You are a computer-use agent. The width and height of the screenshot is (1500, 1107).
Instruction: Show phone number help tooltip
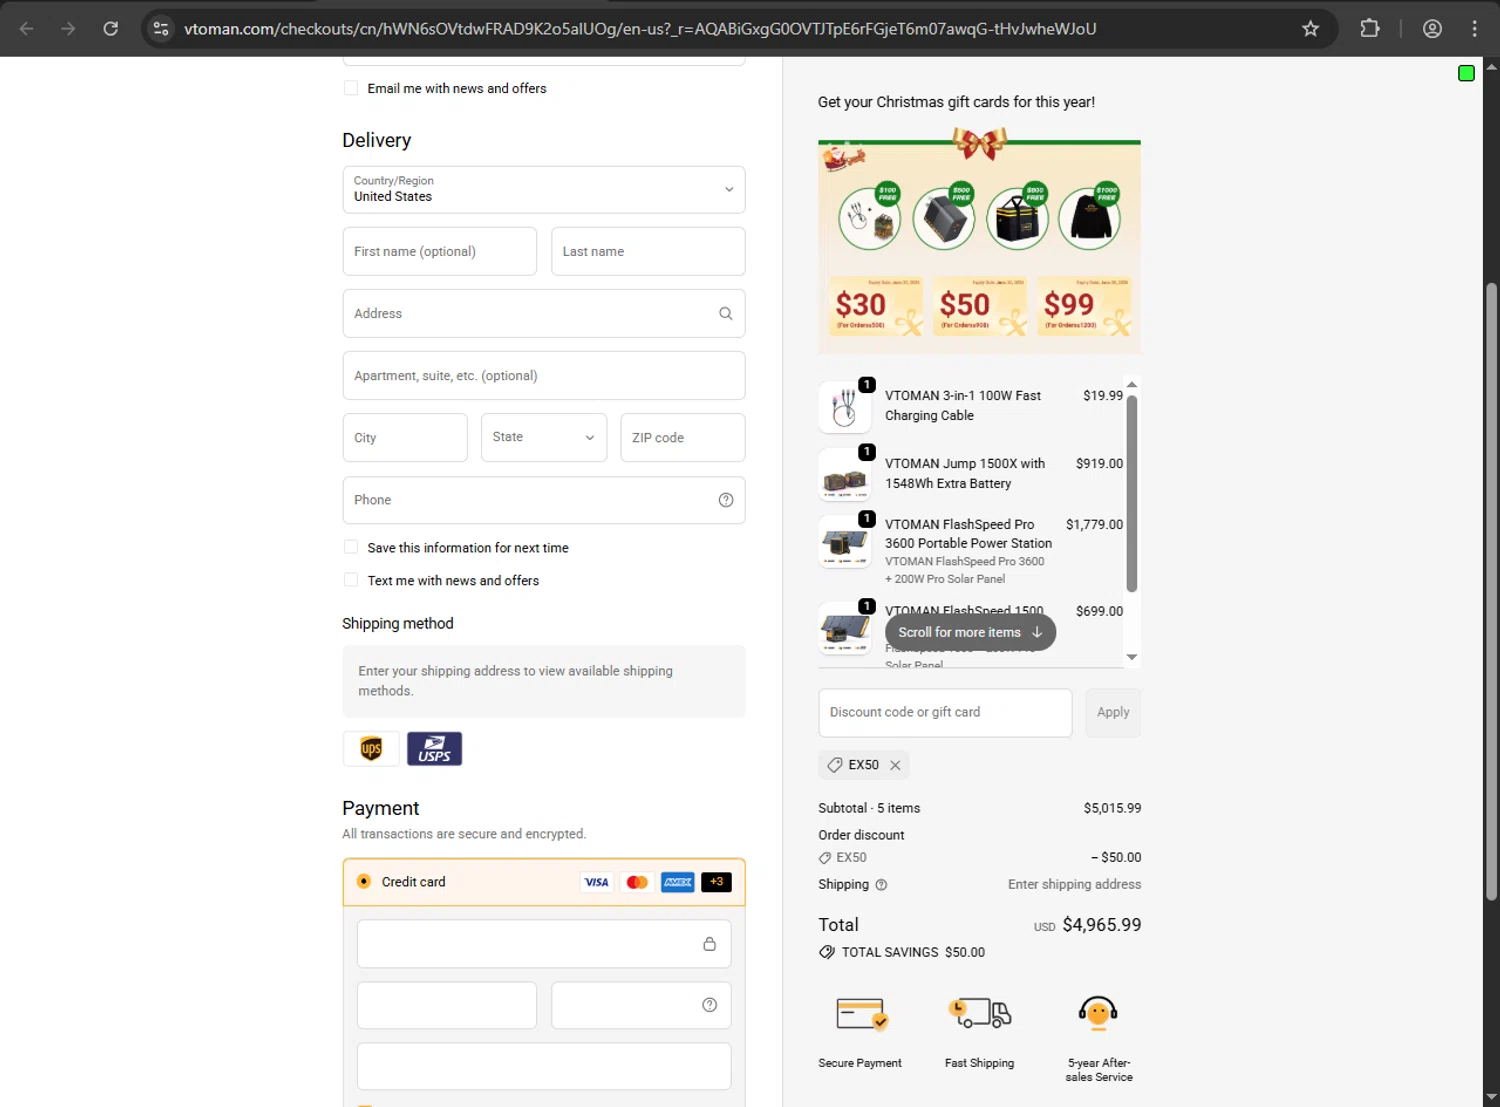click(726, 500)
